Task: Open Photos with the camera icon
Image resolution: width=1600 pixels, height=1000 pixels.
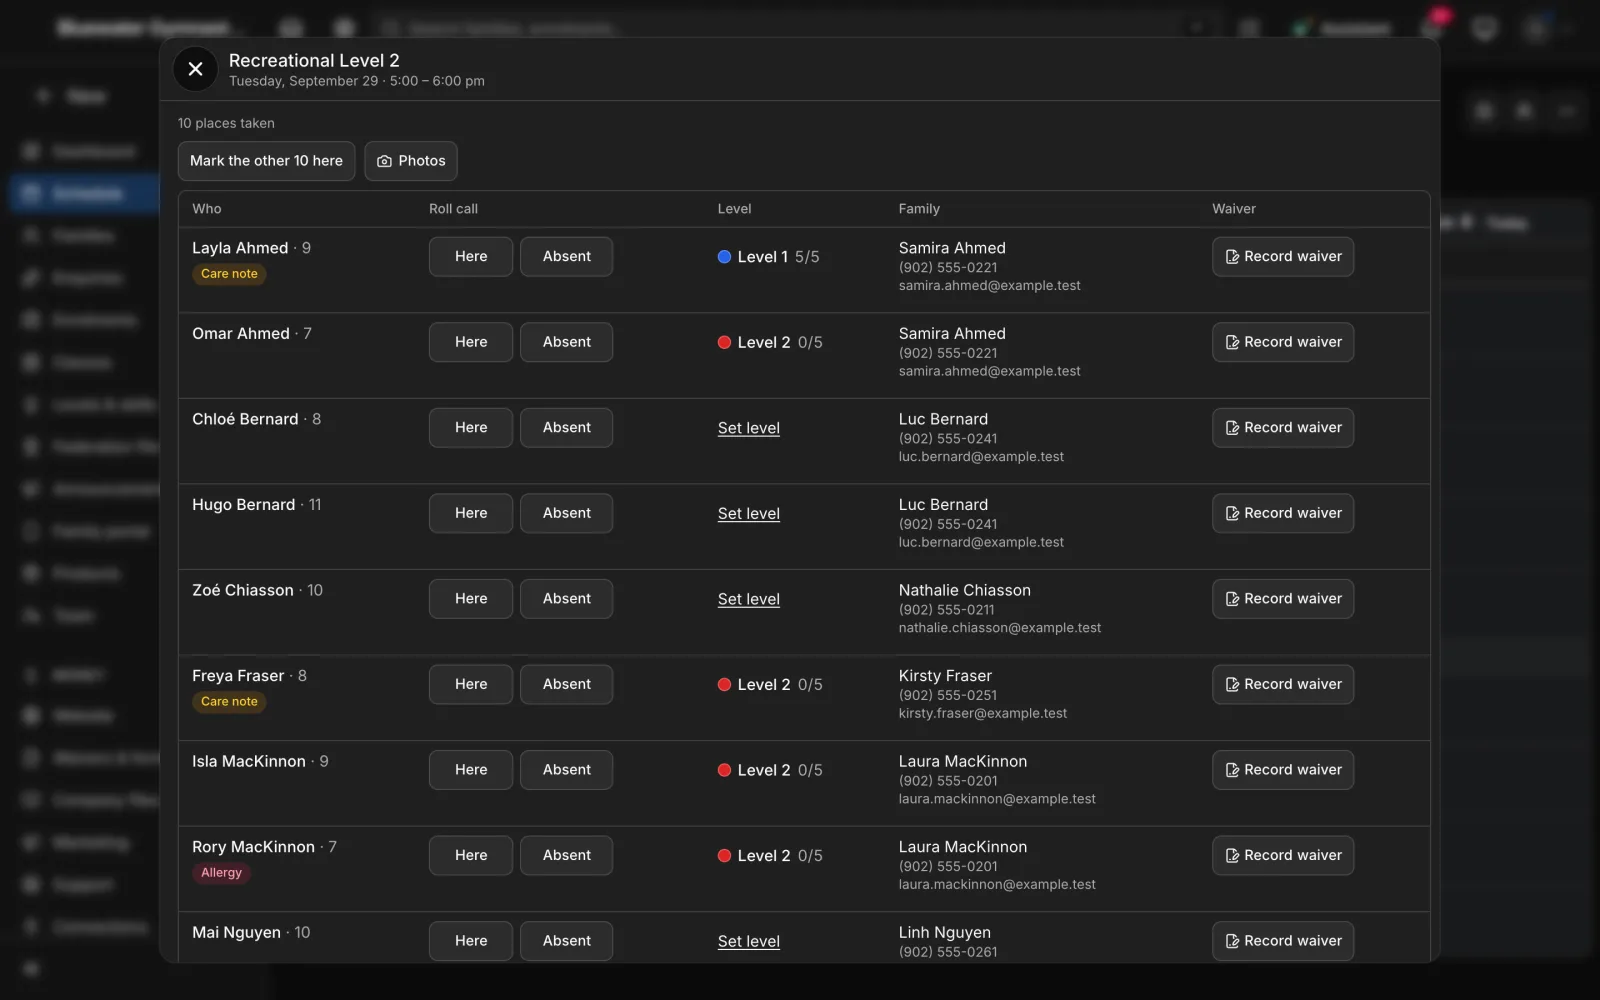Action: 411,161
